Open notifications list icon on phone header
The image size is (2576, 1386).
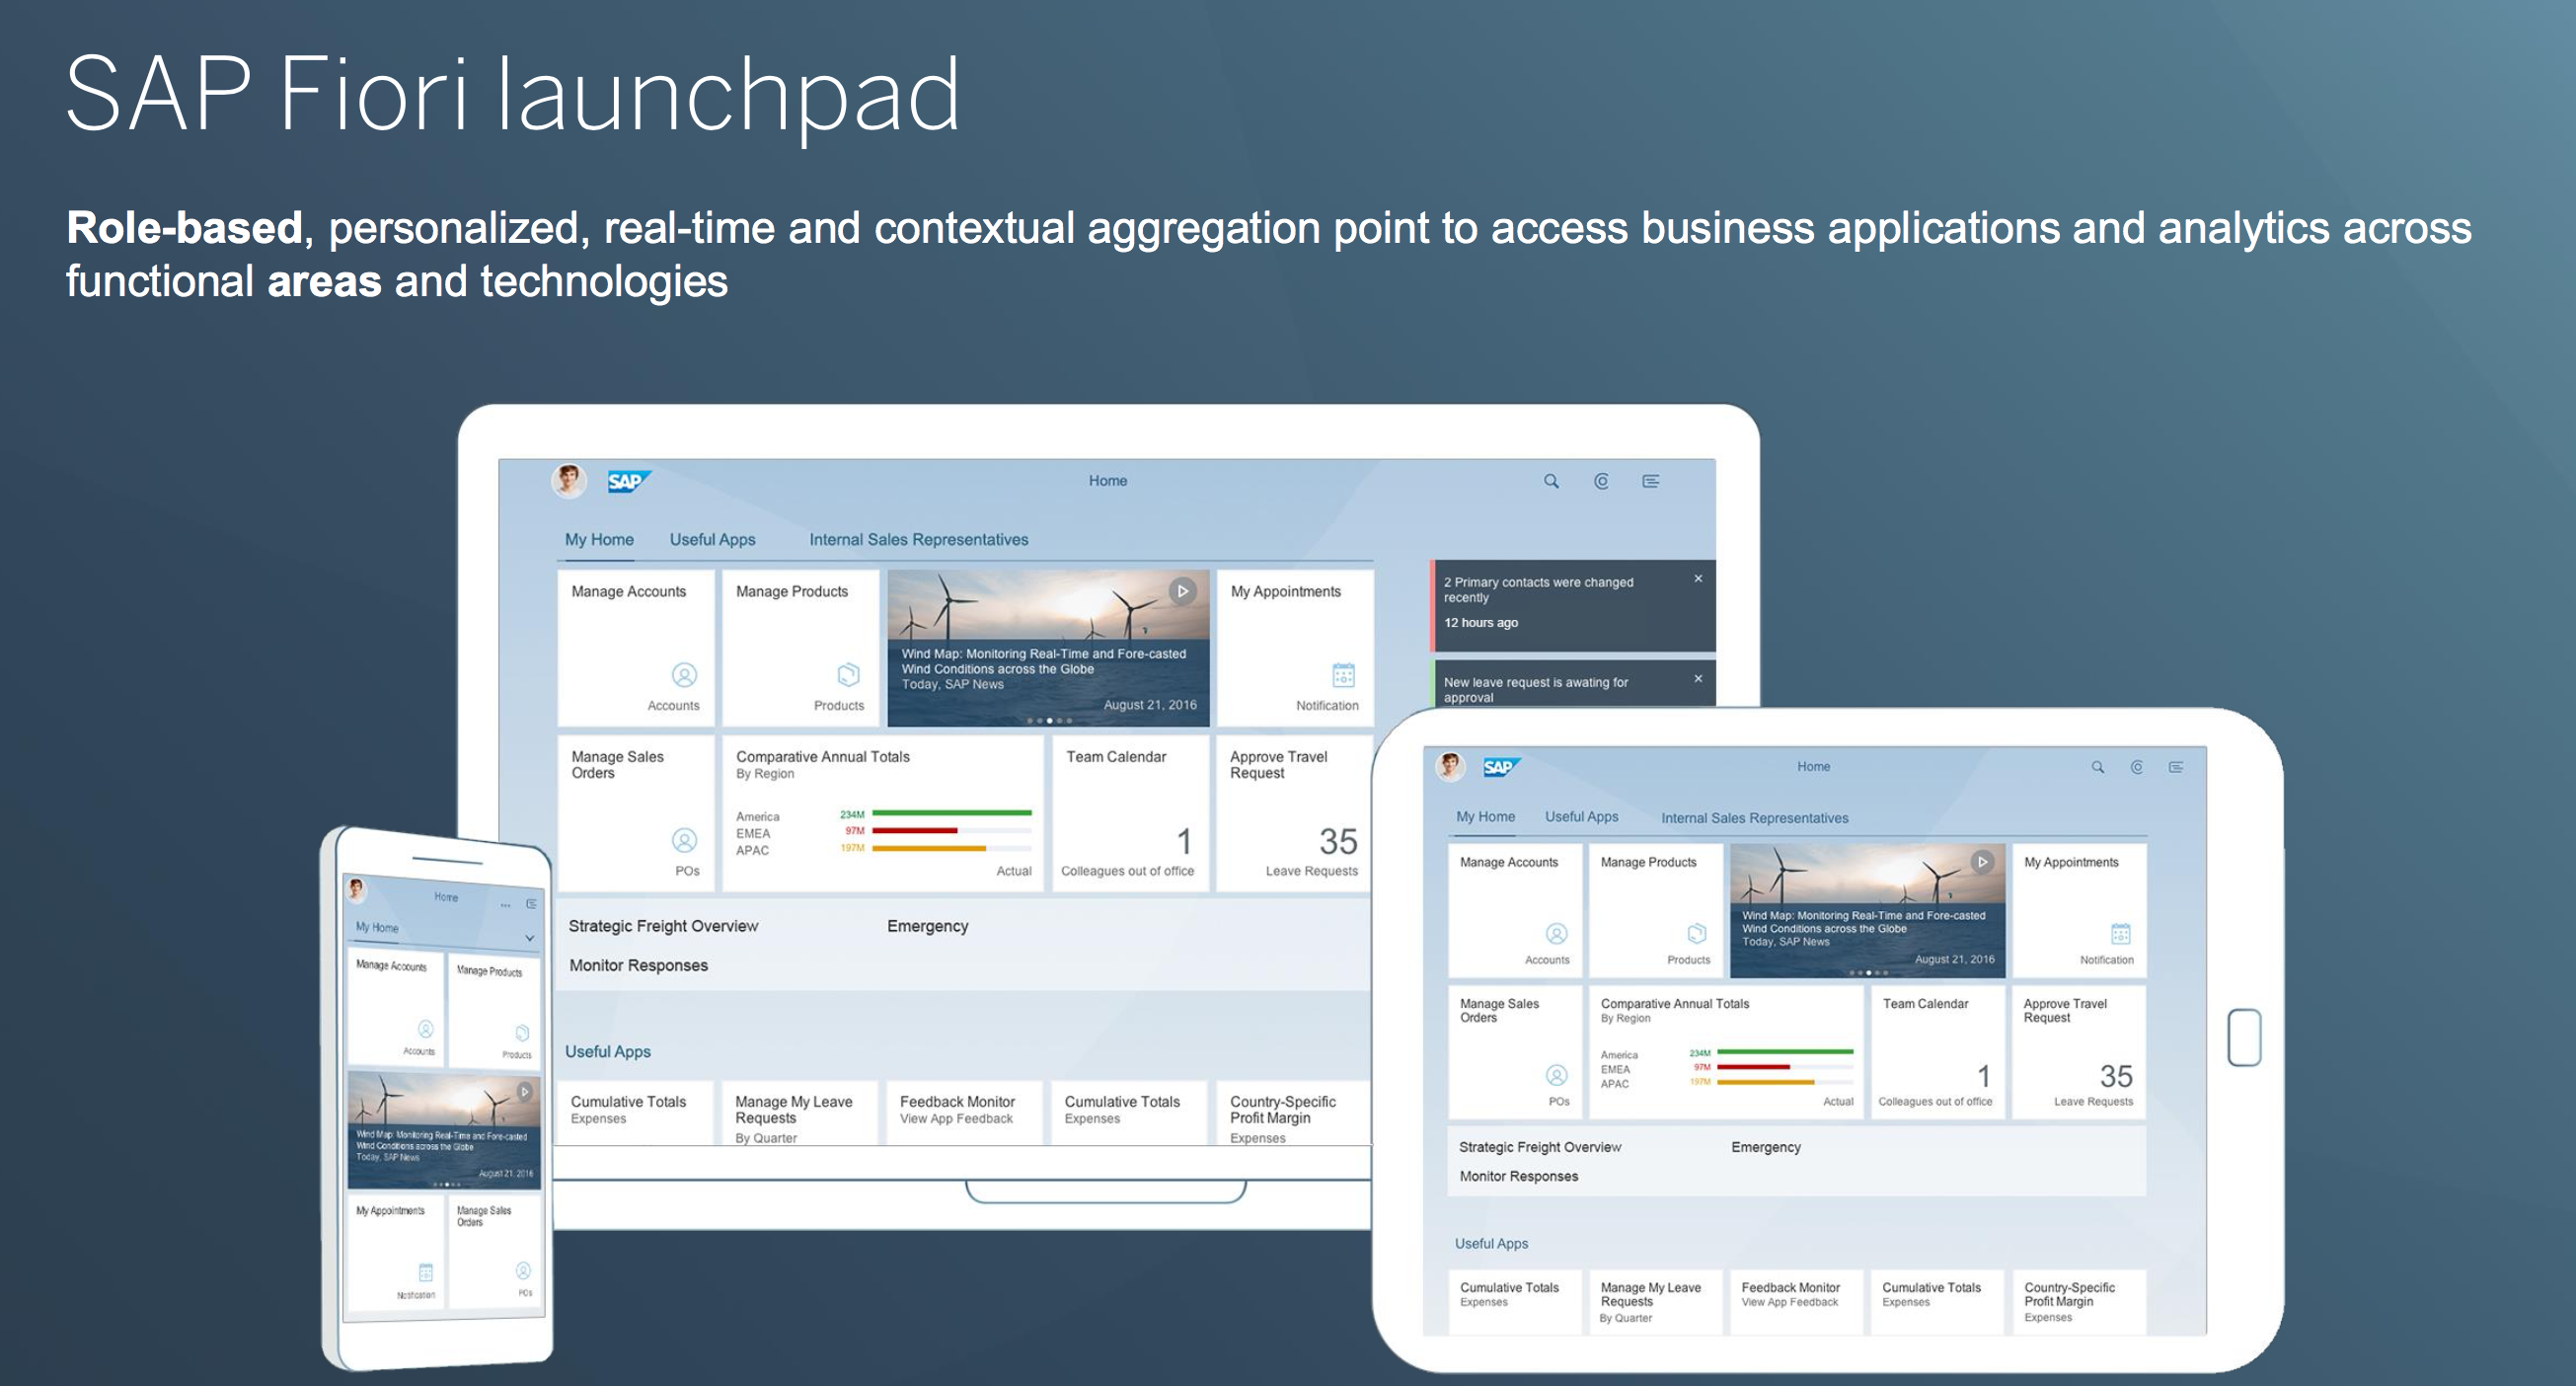(532, 904)
